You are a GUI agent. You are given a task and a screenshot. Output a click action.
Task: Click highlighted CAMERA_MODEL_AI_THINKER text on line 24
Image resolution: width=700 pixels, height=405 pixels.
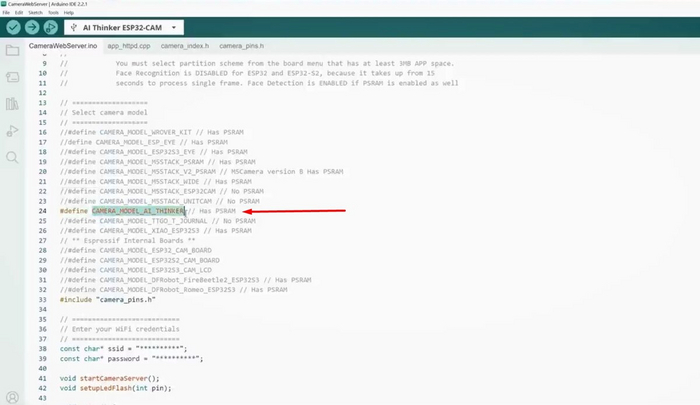(138, 211)
